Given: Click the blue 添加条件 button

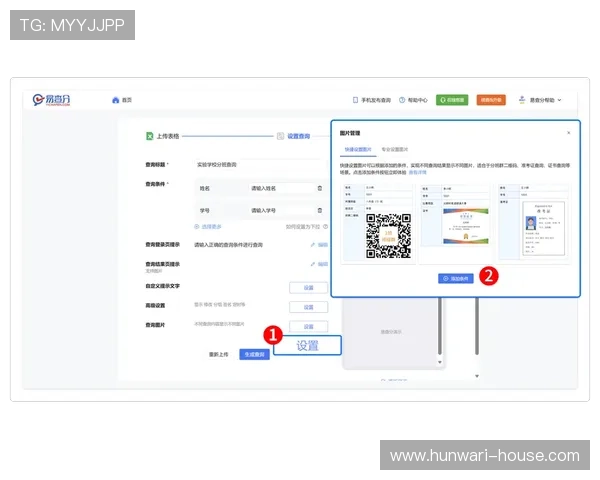Looking at the screenshot, I should pyautogui.click(x=456, y=279).
